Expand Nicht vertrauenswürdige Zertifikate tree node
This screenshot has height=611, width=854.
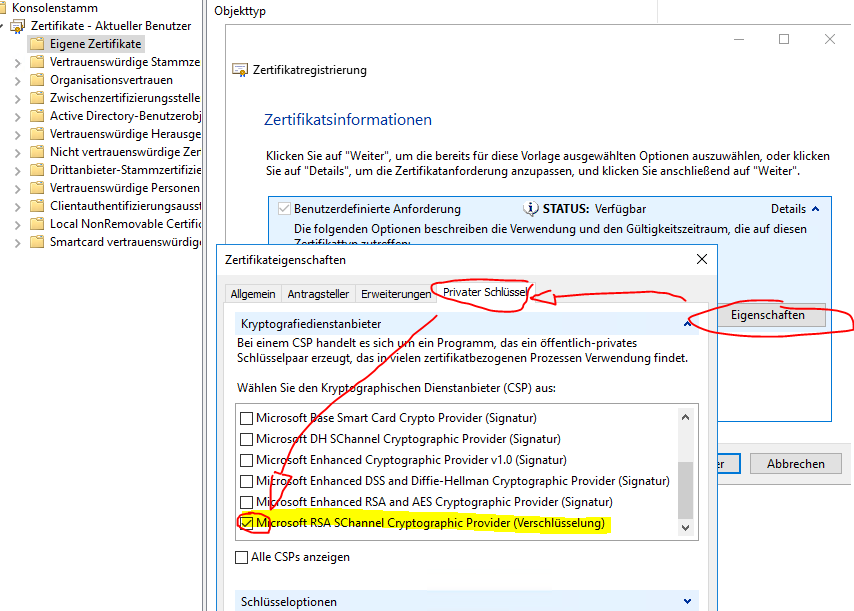pyautogui.click(x=17, y=152)
